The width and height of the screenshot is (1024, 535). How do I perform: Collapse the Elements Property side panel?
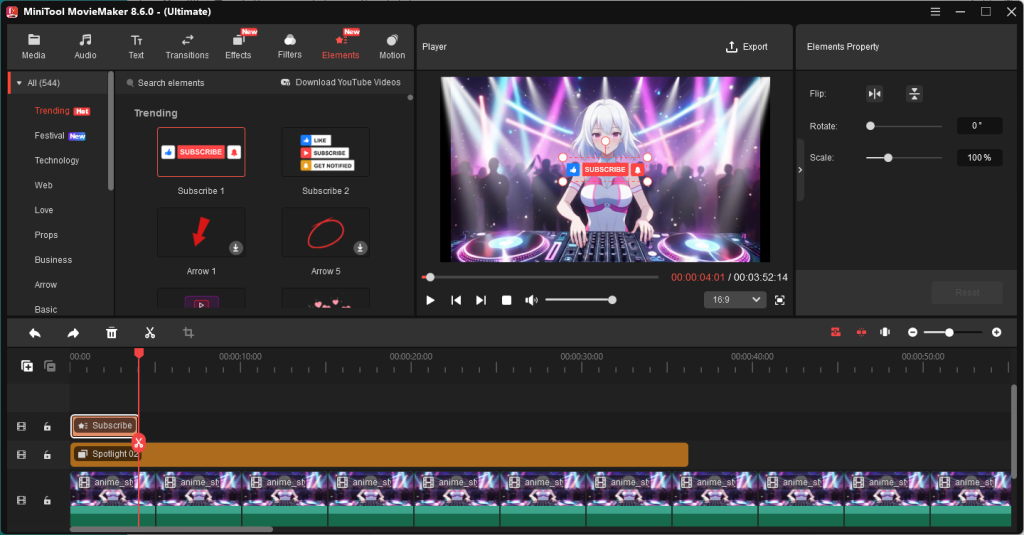[799, 170]
